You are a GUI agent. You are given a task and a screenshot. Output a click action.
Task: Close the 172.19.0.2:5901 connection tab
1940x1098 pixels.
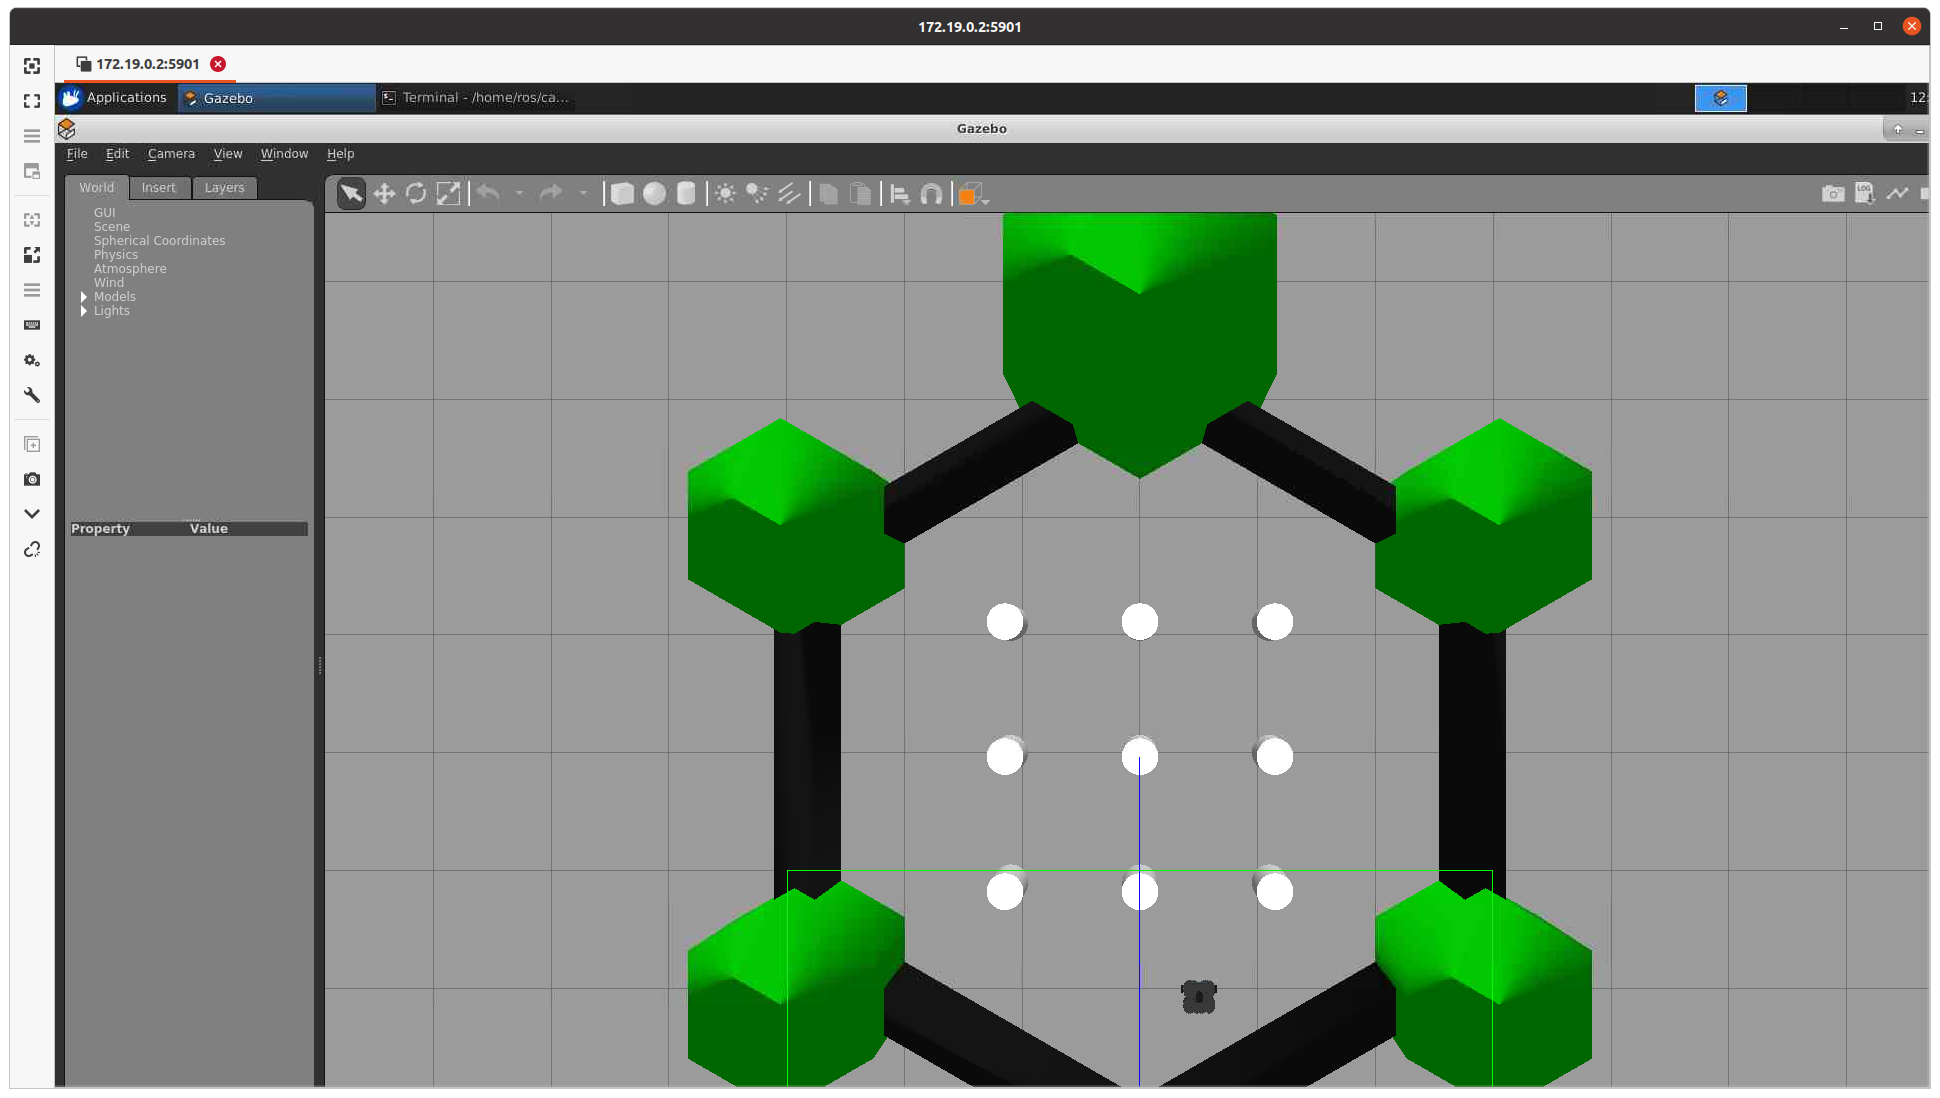218,64
